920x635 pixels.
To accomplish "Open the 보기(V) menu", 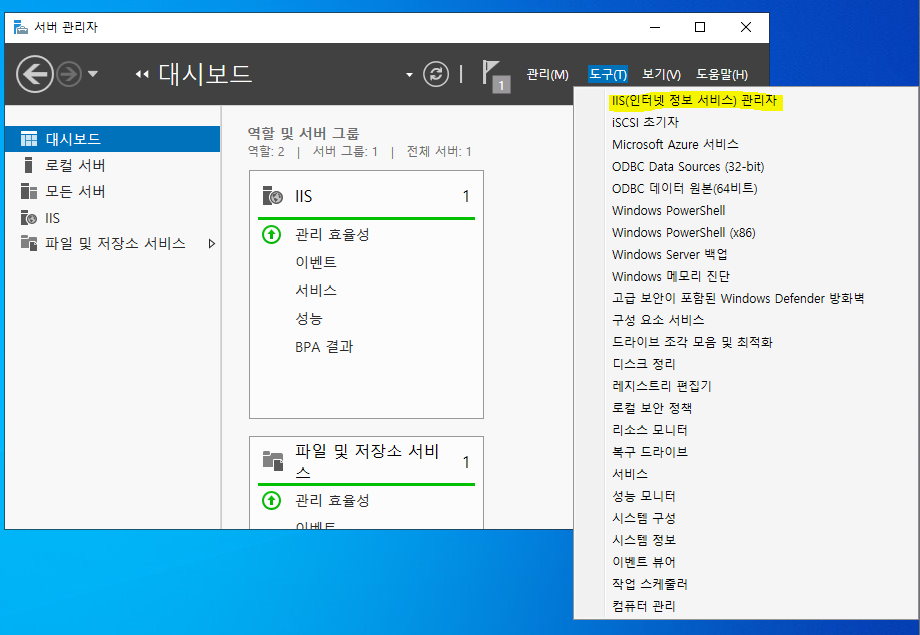I will pos(661,75).
